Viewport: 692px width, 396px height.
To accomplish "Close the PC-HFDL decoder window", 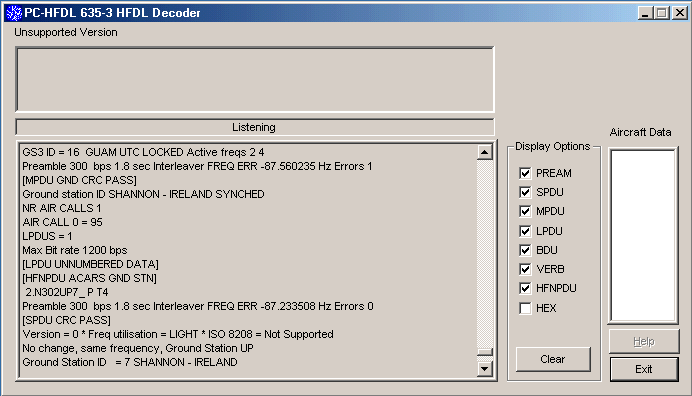I will pos(680,13).
